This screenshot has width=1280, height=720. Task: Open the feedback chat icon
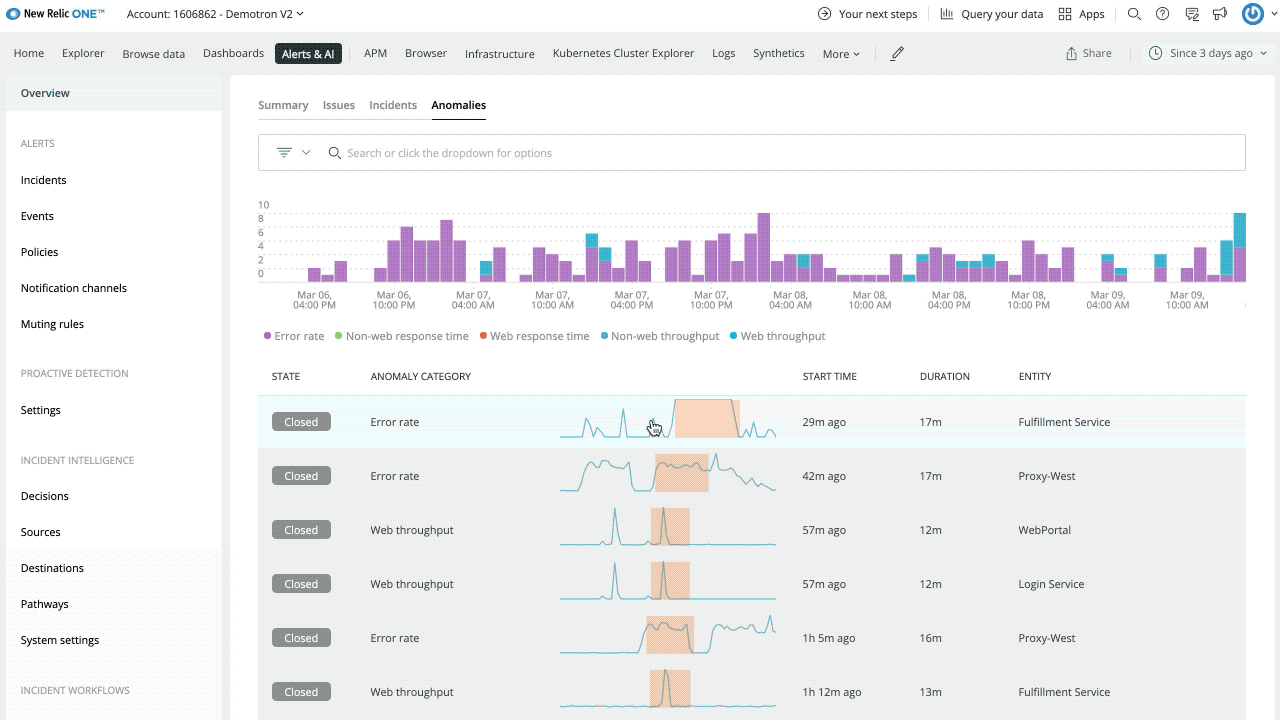point(1191,14)
